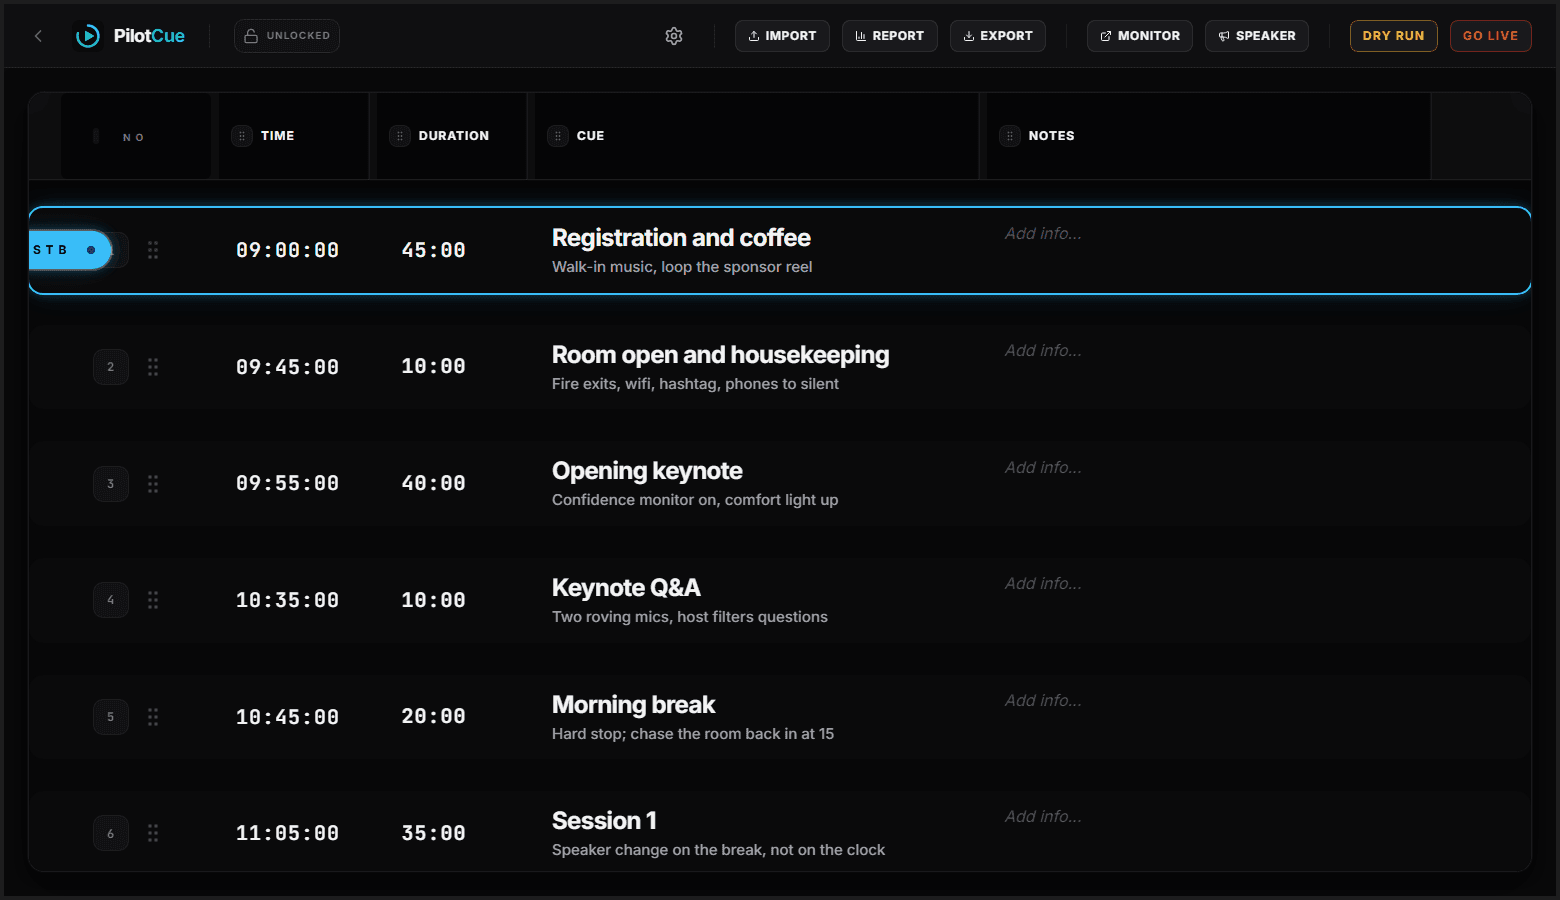Image resolution: width=1560 pixels, height=900 pixels.
Task: Grab the Keynote Q&A row handle
Action: (153, 600)
